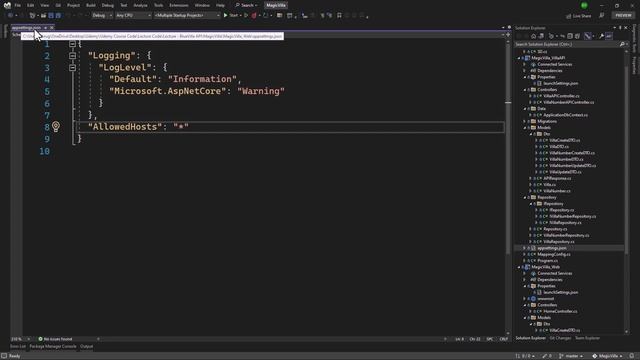The image size is (640, 360).
Task: Select VillaNumberAPIController.cs in Solution Explorer
Action: tap(569, 102)
